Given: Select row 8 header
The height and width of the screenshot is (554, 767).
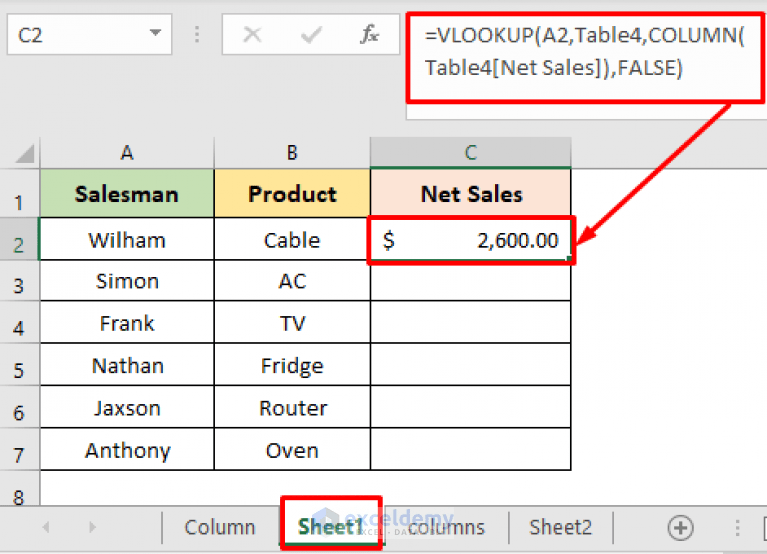Looking at the screenshot, I should coord(19,489).
